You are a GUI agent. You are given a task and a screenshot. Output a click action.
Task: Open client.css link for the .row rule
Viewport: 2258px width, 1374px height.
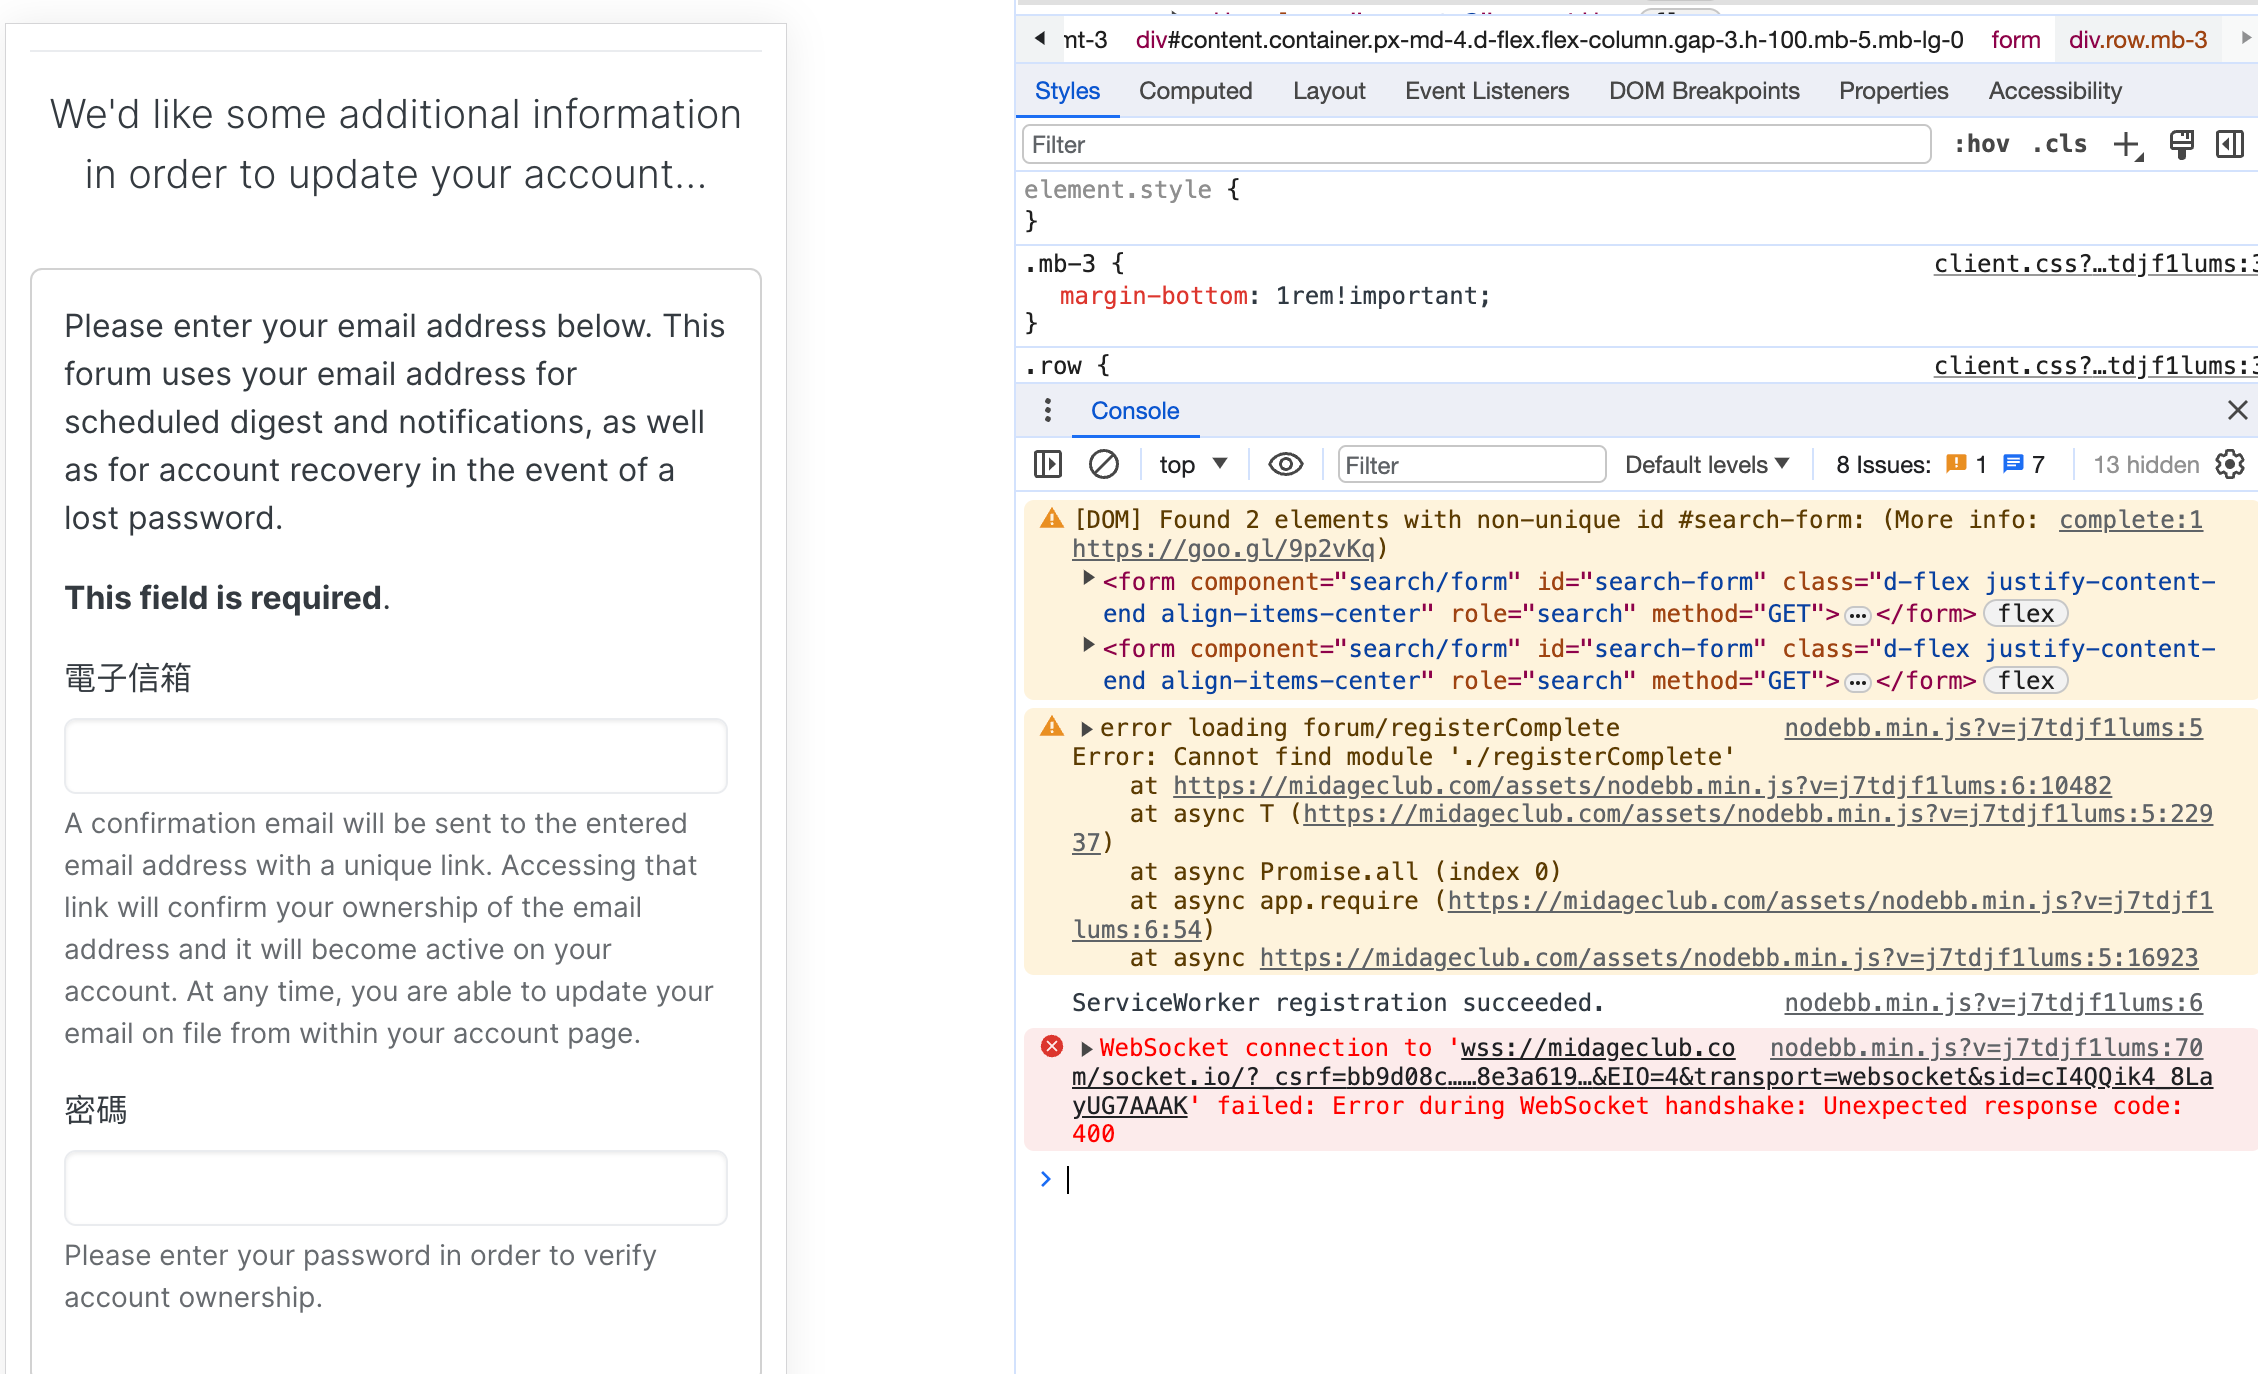[2095, 366]
